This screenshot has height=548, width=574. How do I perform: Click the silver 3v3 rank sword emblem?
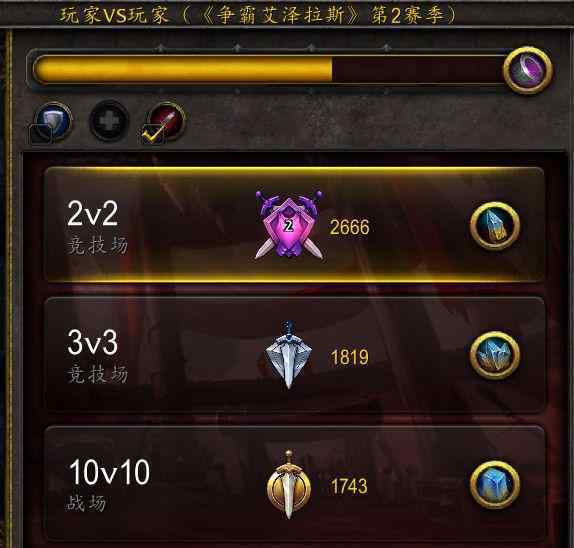click(288, 354)
